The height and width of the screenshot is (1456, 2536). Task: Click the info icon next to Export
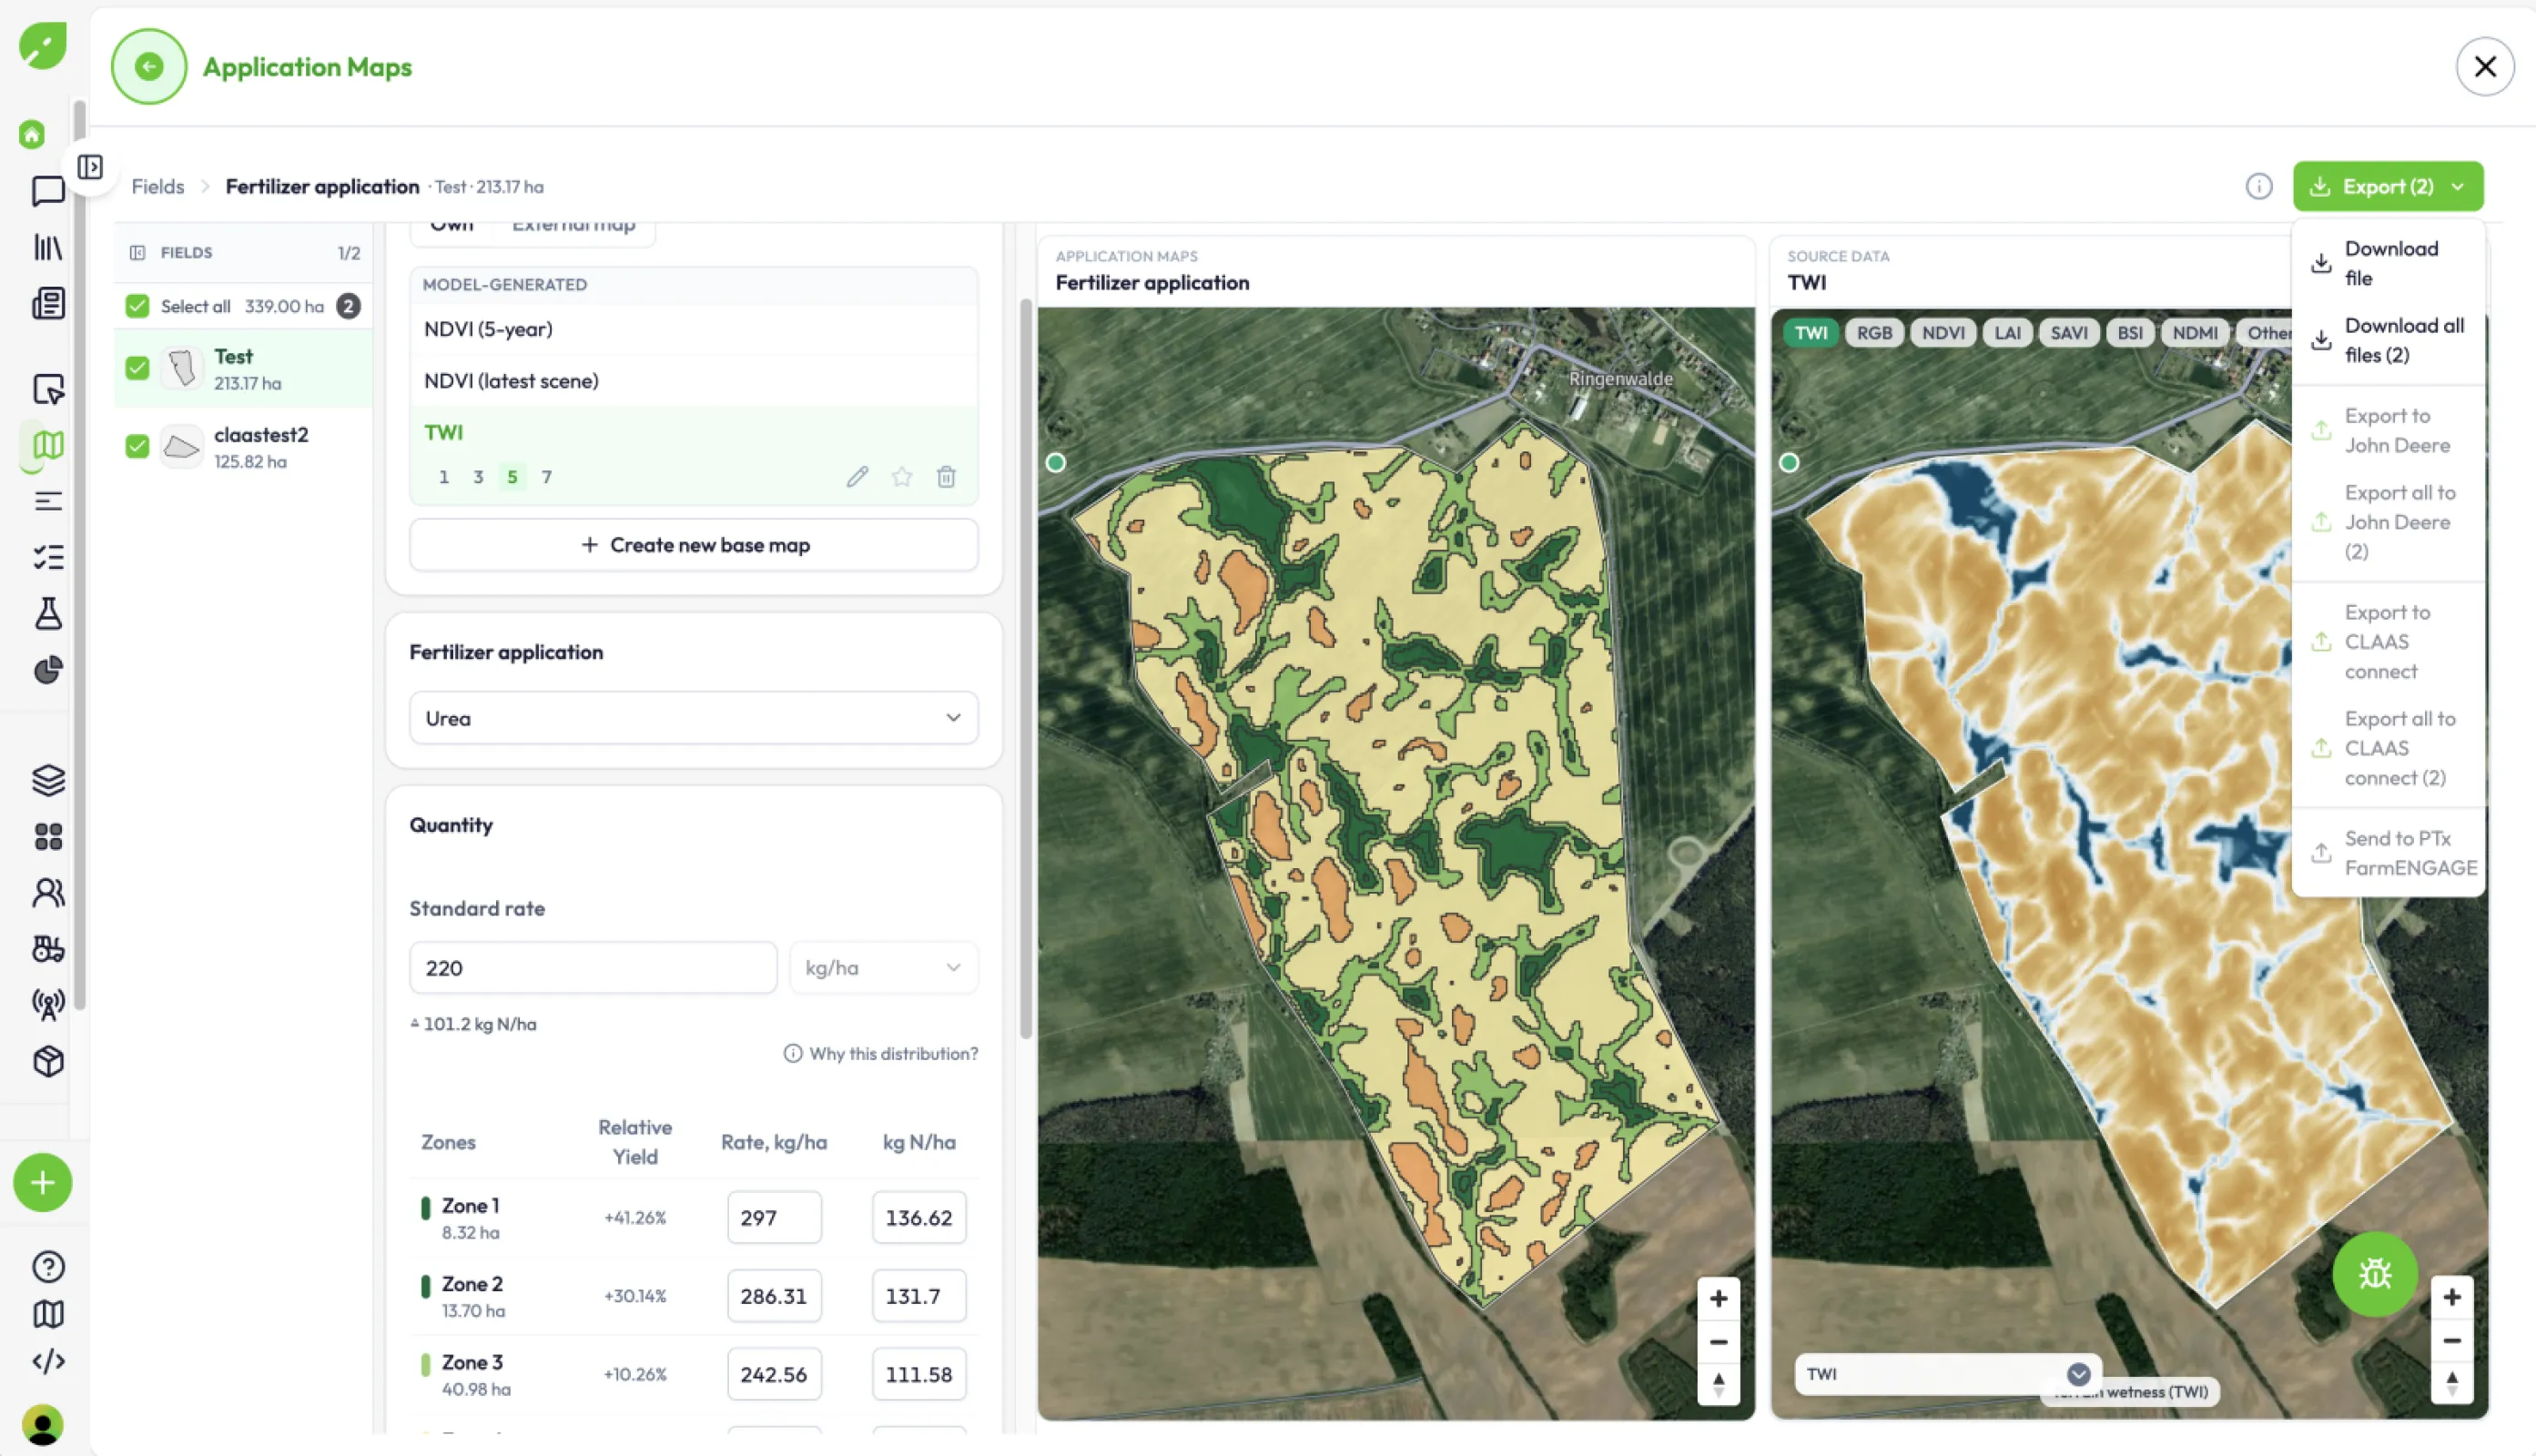(2258, 187)
